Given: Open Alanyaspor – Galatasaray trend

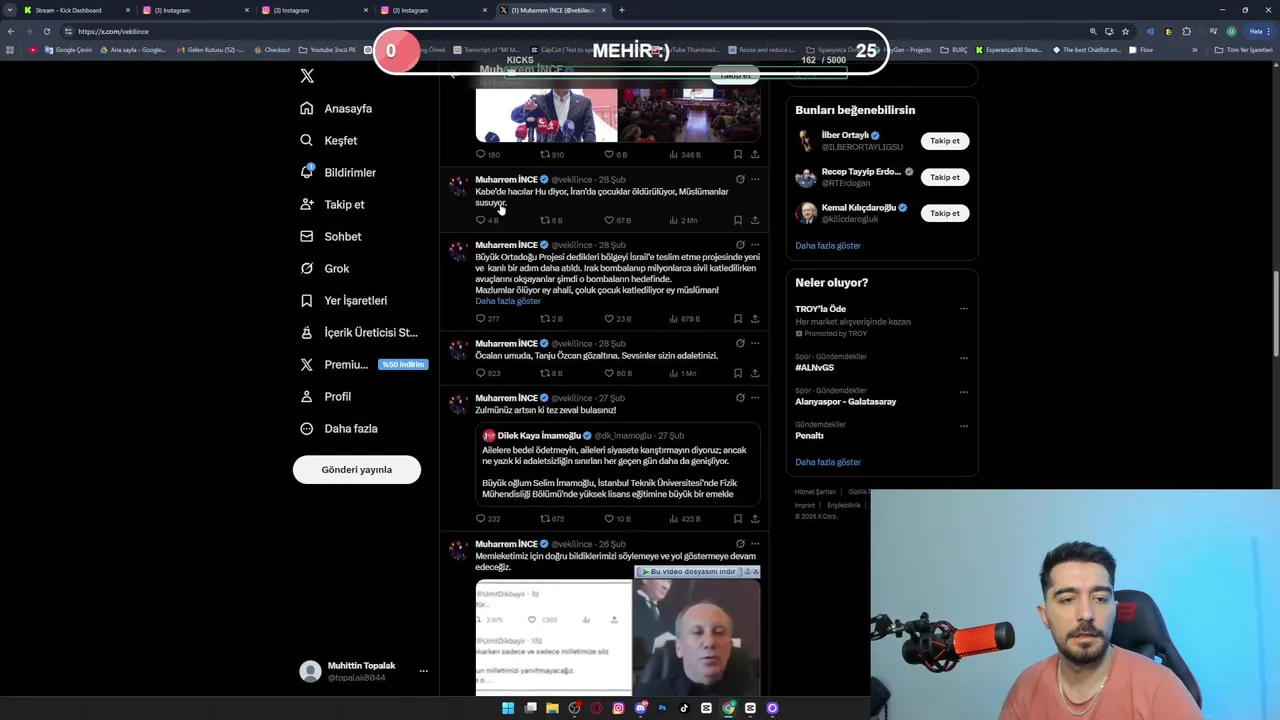Looking at the screenshot, I should [846, 402].
